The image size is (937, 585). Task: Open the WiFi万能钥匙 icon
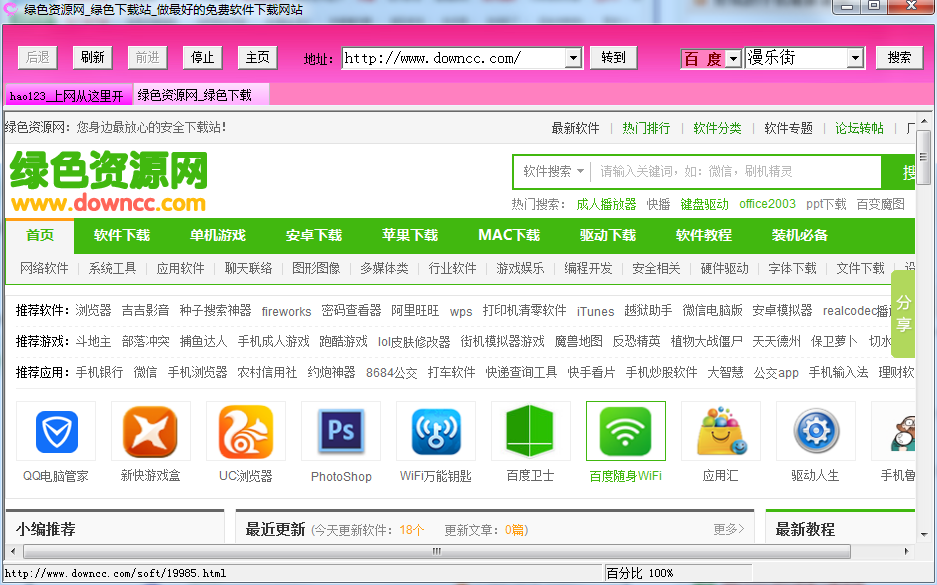click(435, 431)
